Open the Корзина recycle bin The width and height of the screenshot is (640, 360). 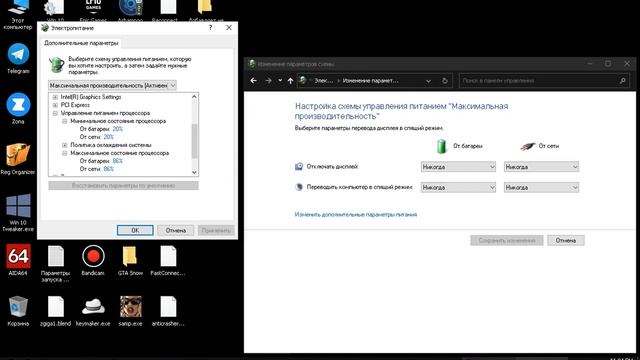pyautogui.click(x=18, y=311)
